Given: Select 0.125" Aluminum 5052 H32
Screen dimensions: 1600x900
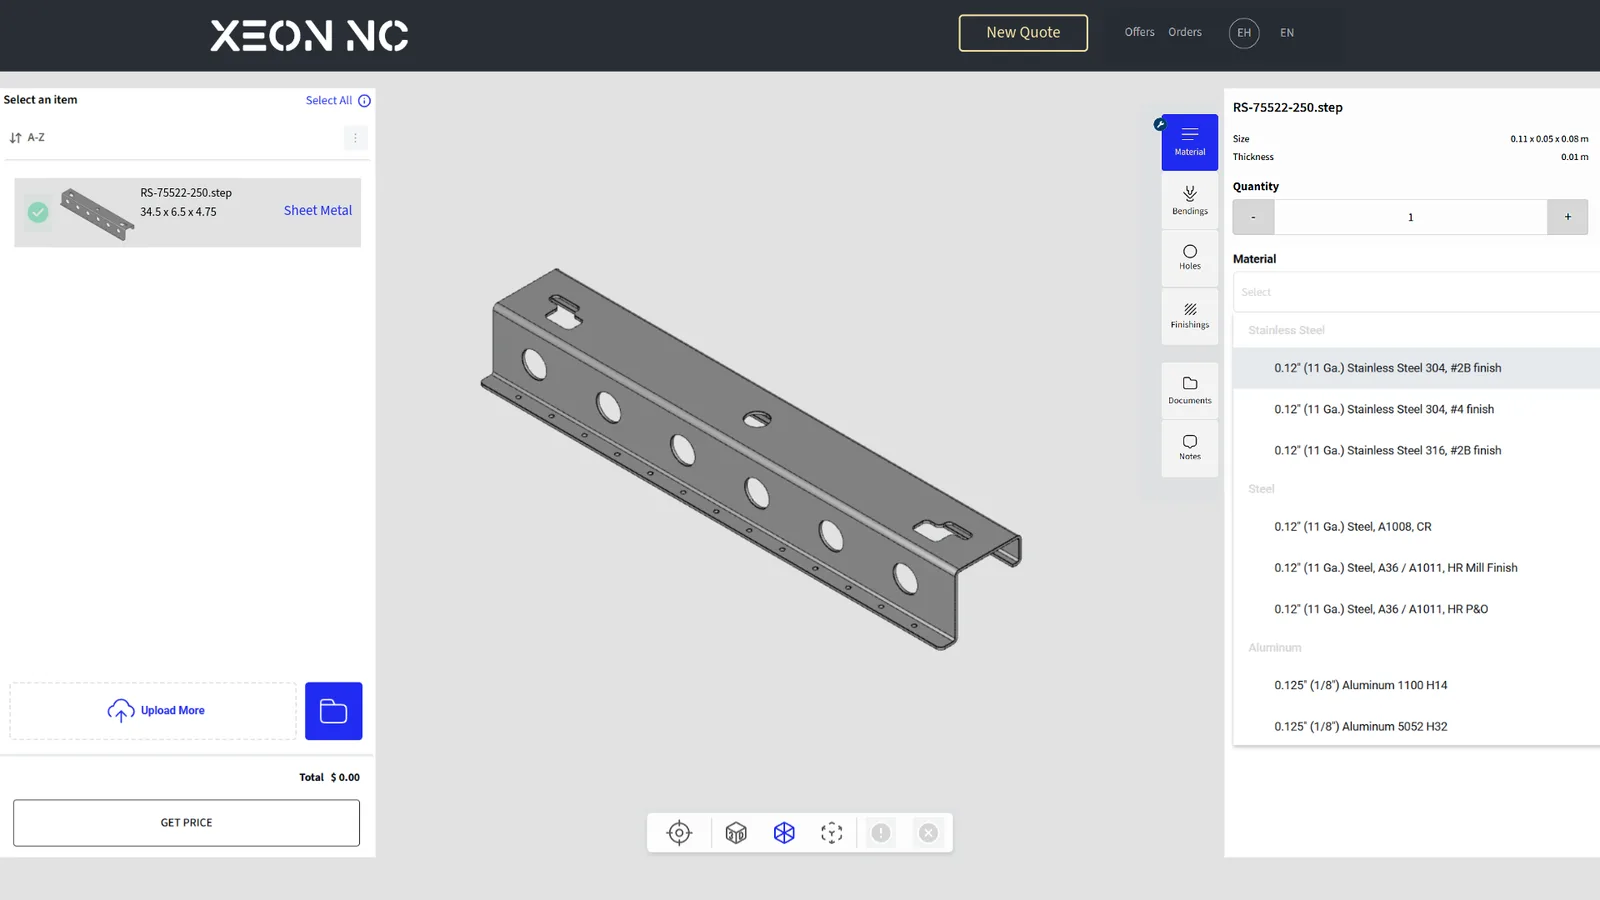Looking at the screenshot, I should 1416,727.
